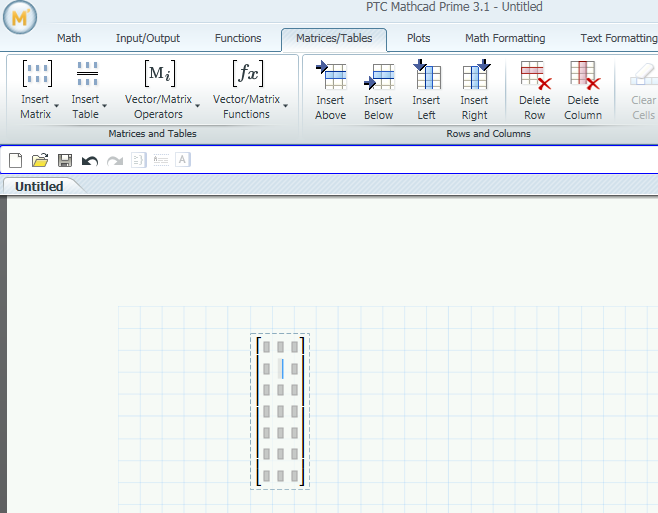This screenshot has height=513, width=658.
Task: Open the Functions ribbon tab
Action: [238, 38]
